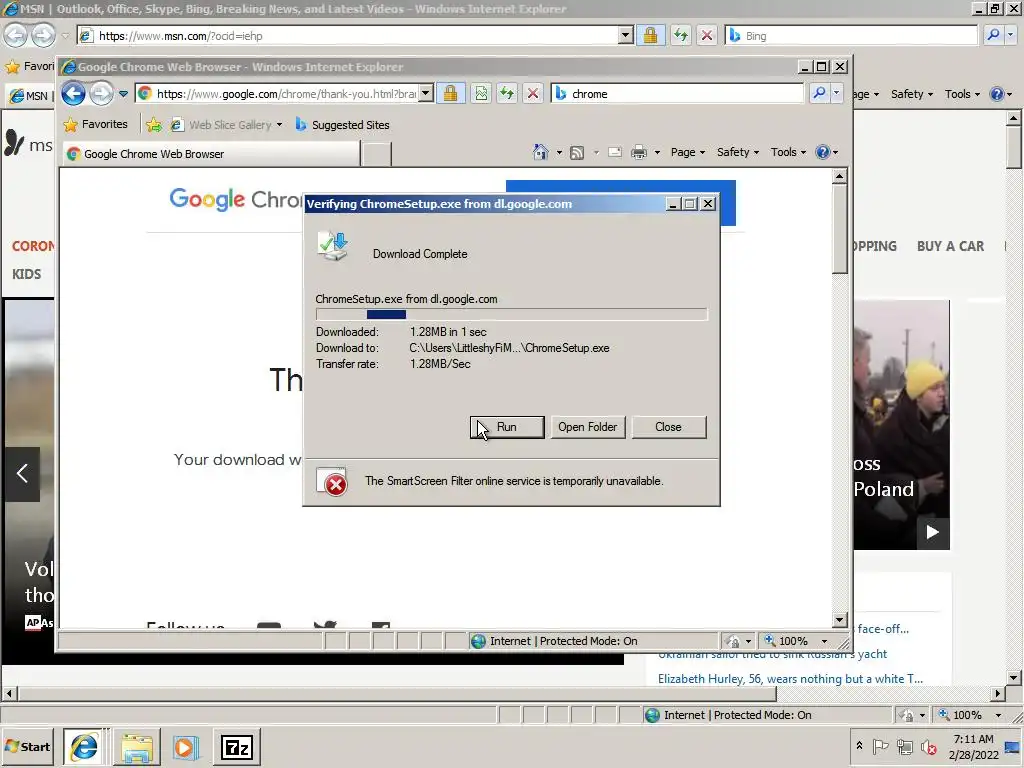Viewport: 1024px width, 768px height.
Task: Click Internet Explorer taskbar icon
Action: [x=85, y=747]
